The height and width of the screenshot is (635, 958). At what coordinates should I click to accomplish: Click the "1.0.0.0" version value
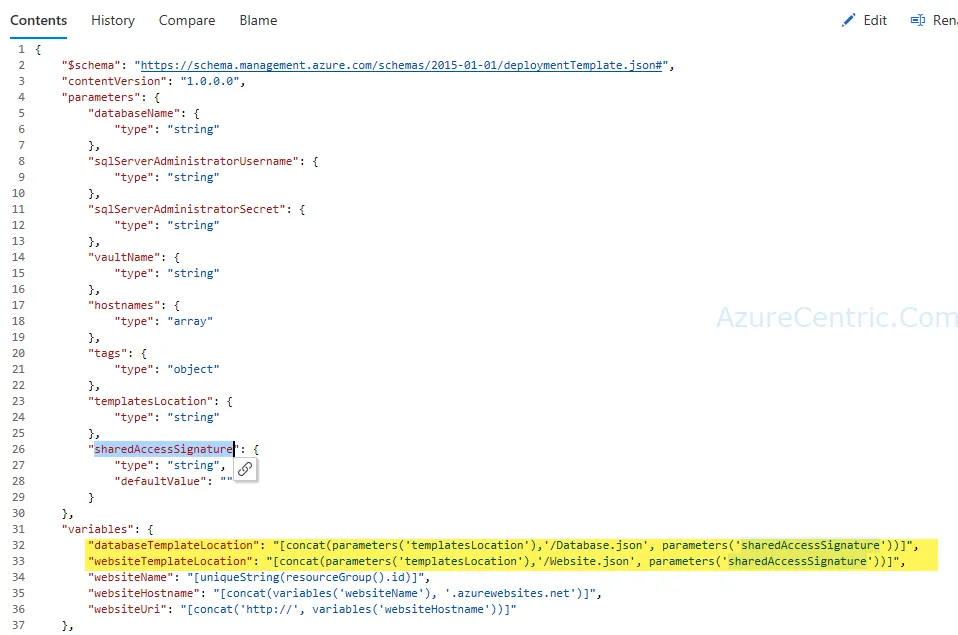click(x=210, y=81)
